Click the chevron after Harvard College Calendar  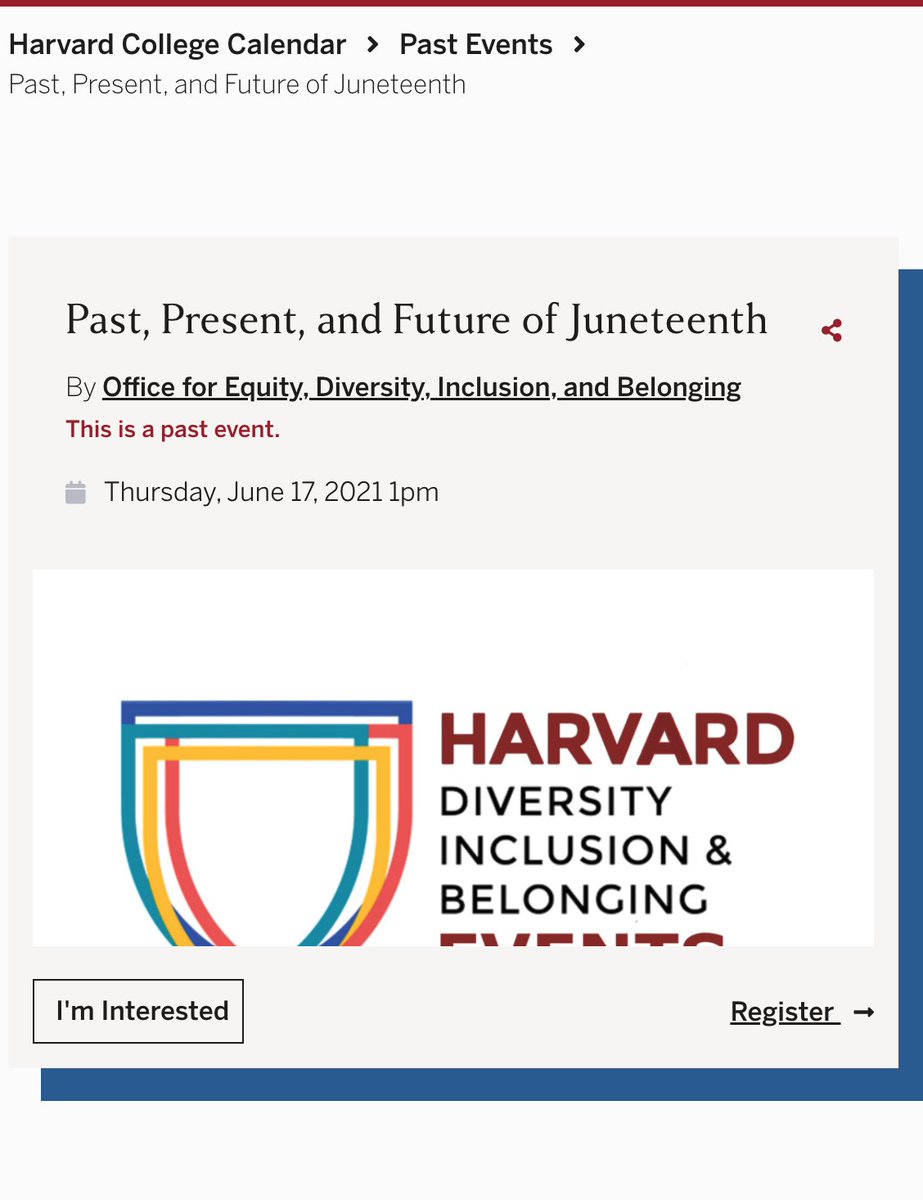373,45
